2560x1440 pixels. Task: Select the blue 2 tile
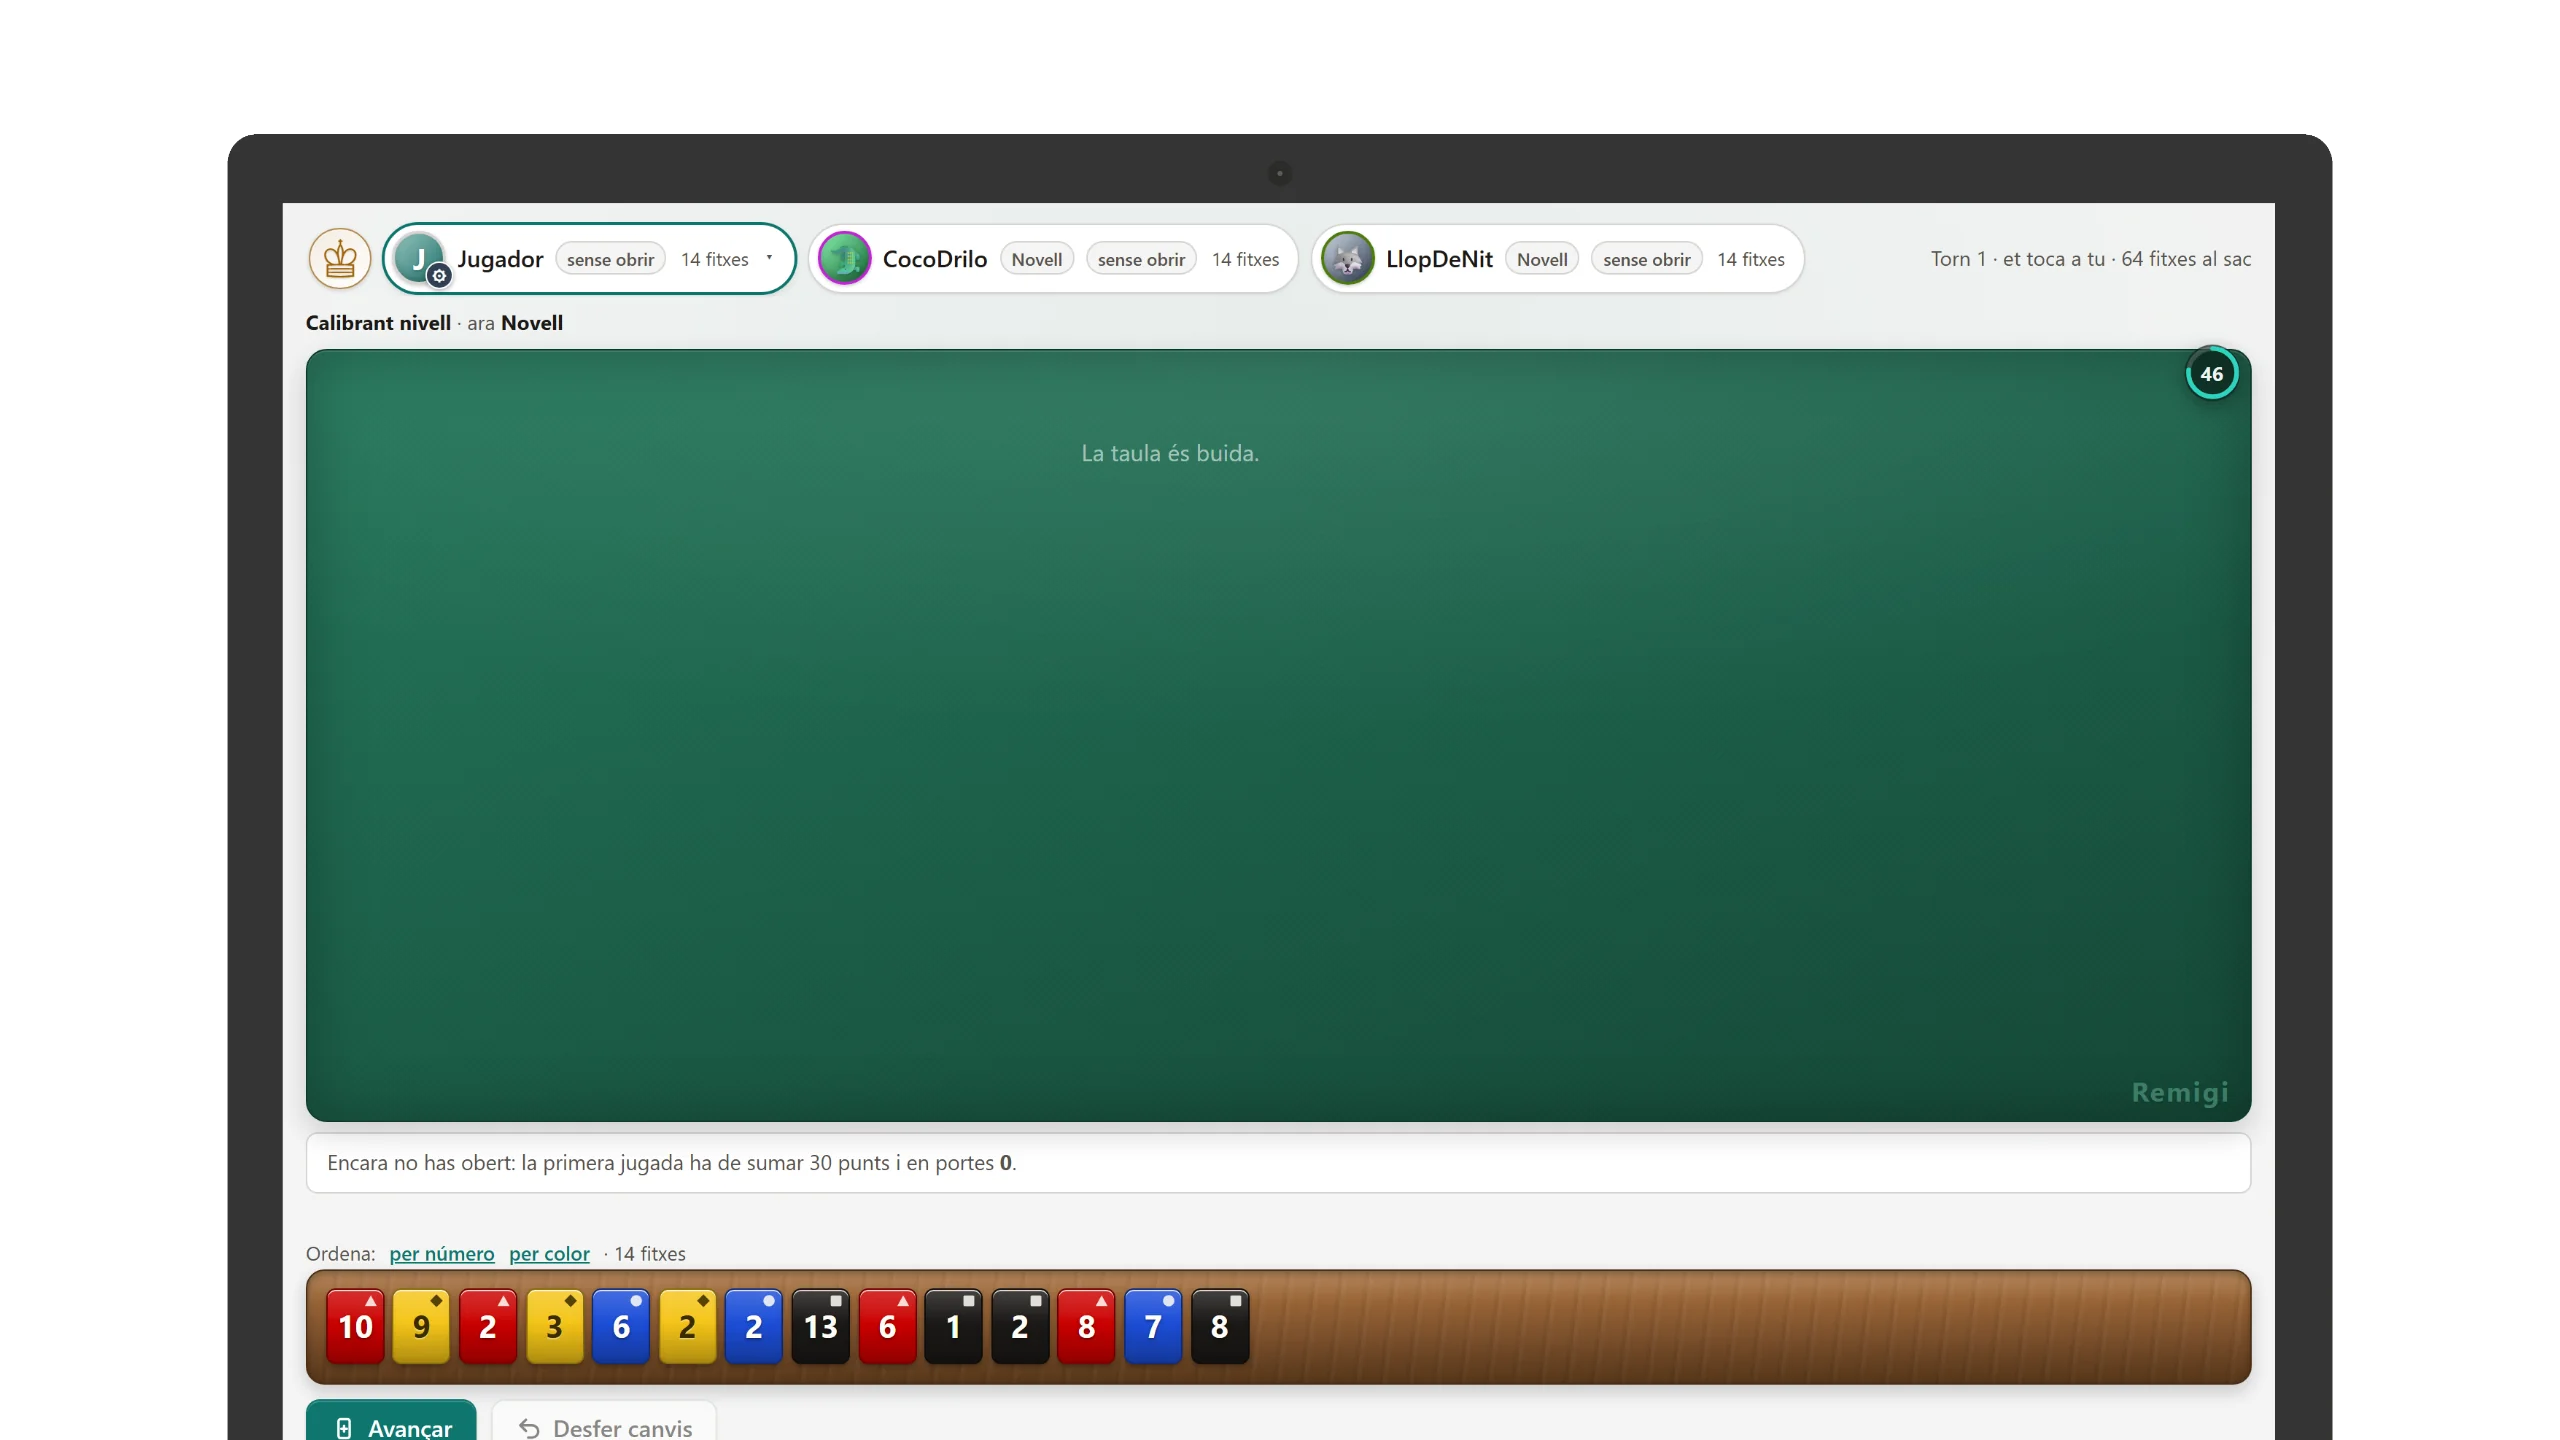754,1326
